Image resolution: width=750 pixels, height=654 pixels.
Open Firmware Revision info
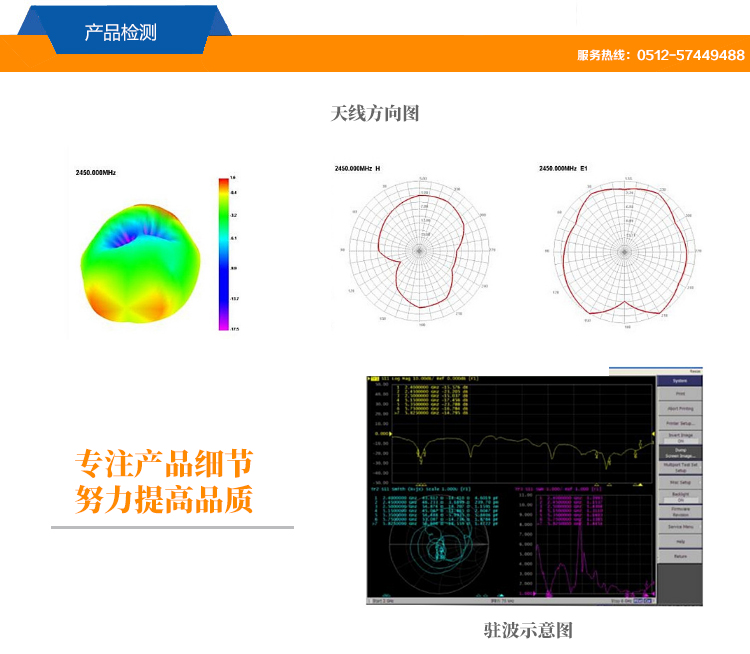(679, 512)
